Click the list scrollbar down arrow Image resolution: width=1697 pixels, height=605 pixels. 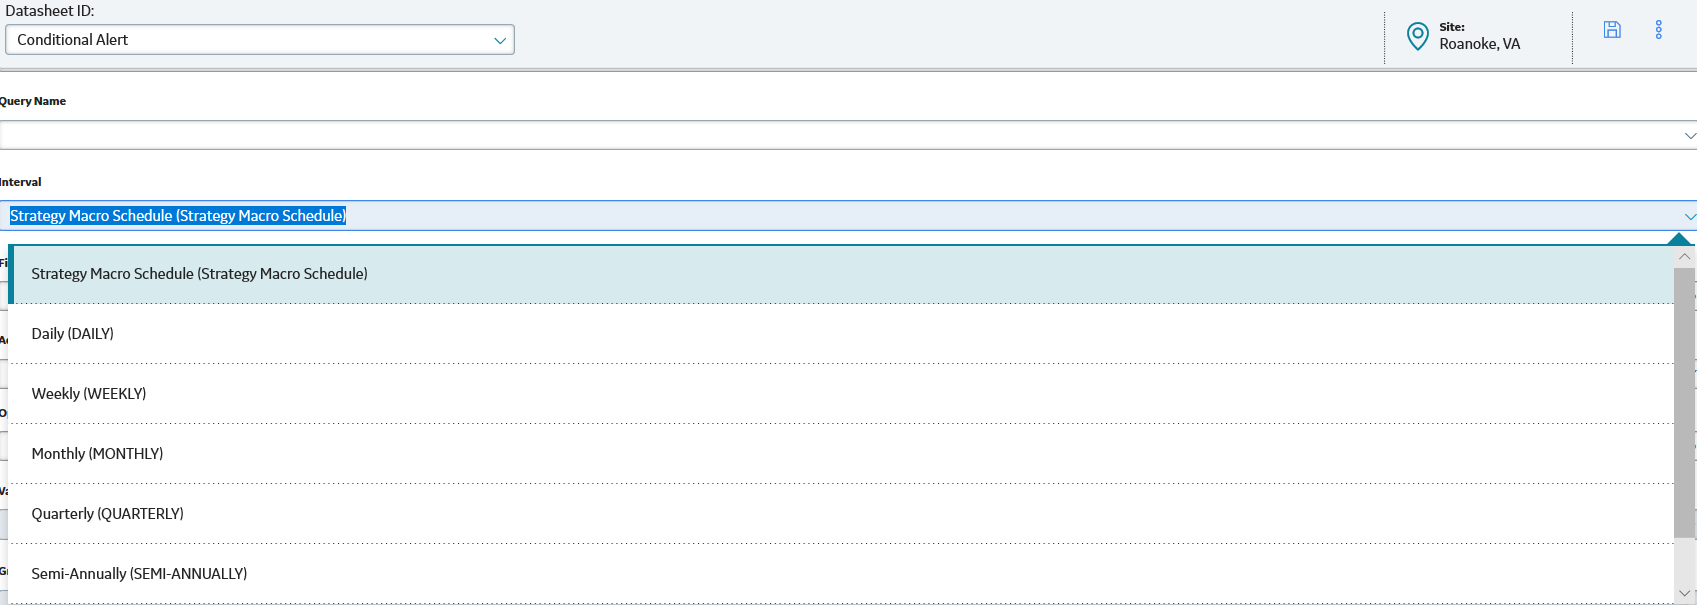[1685, 594]
